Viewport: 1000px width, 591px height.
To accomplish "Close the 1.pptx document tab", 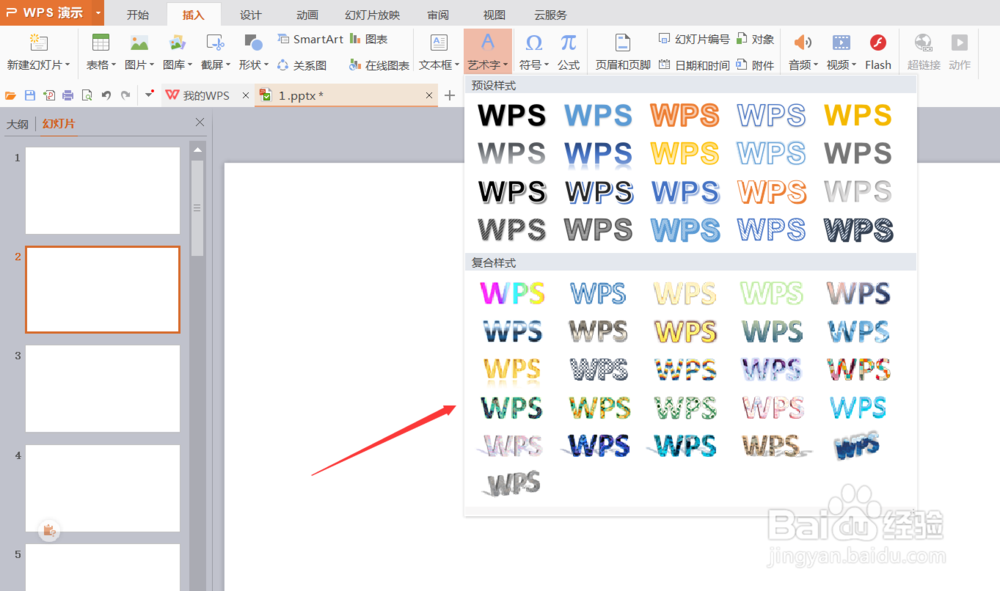I will point(429,96).
